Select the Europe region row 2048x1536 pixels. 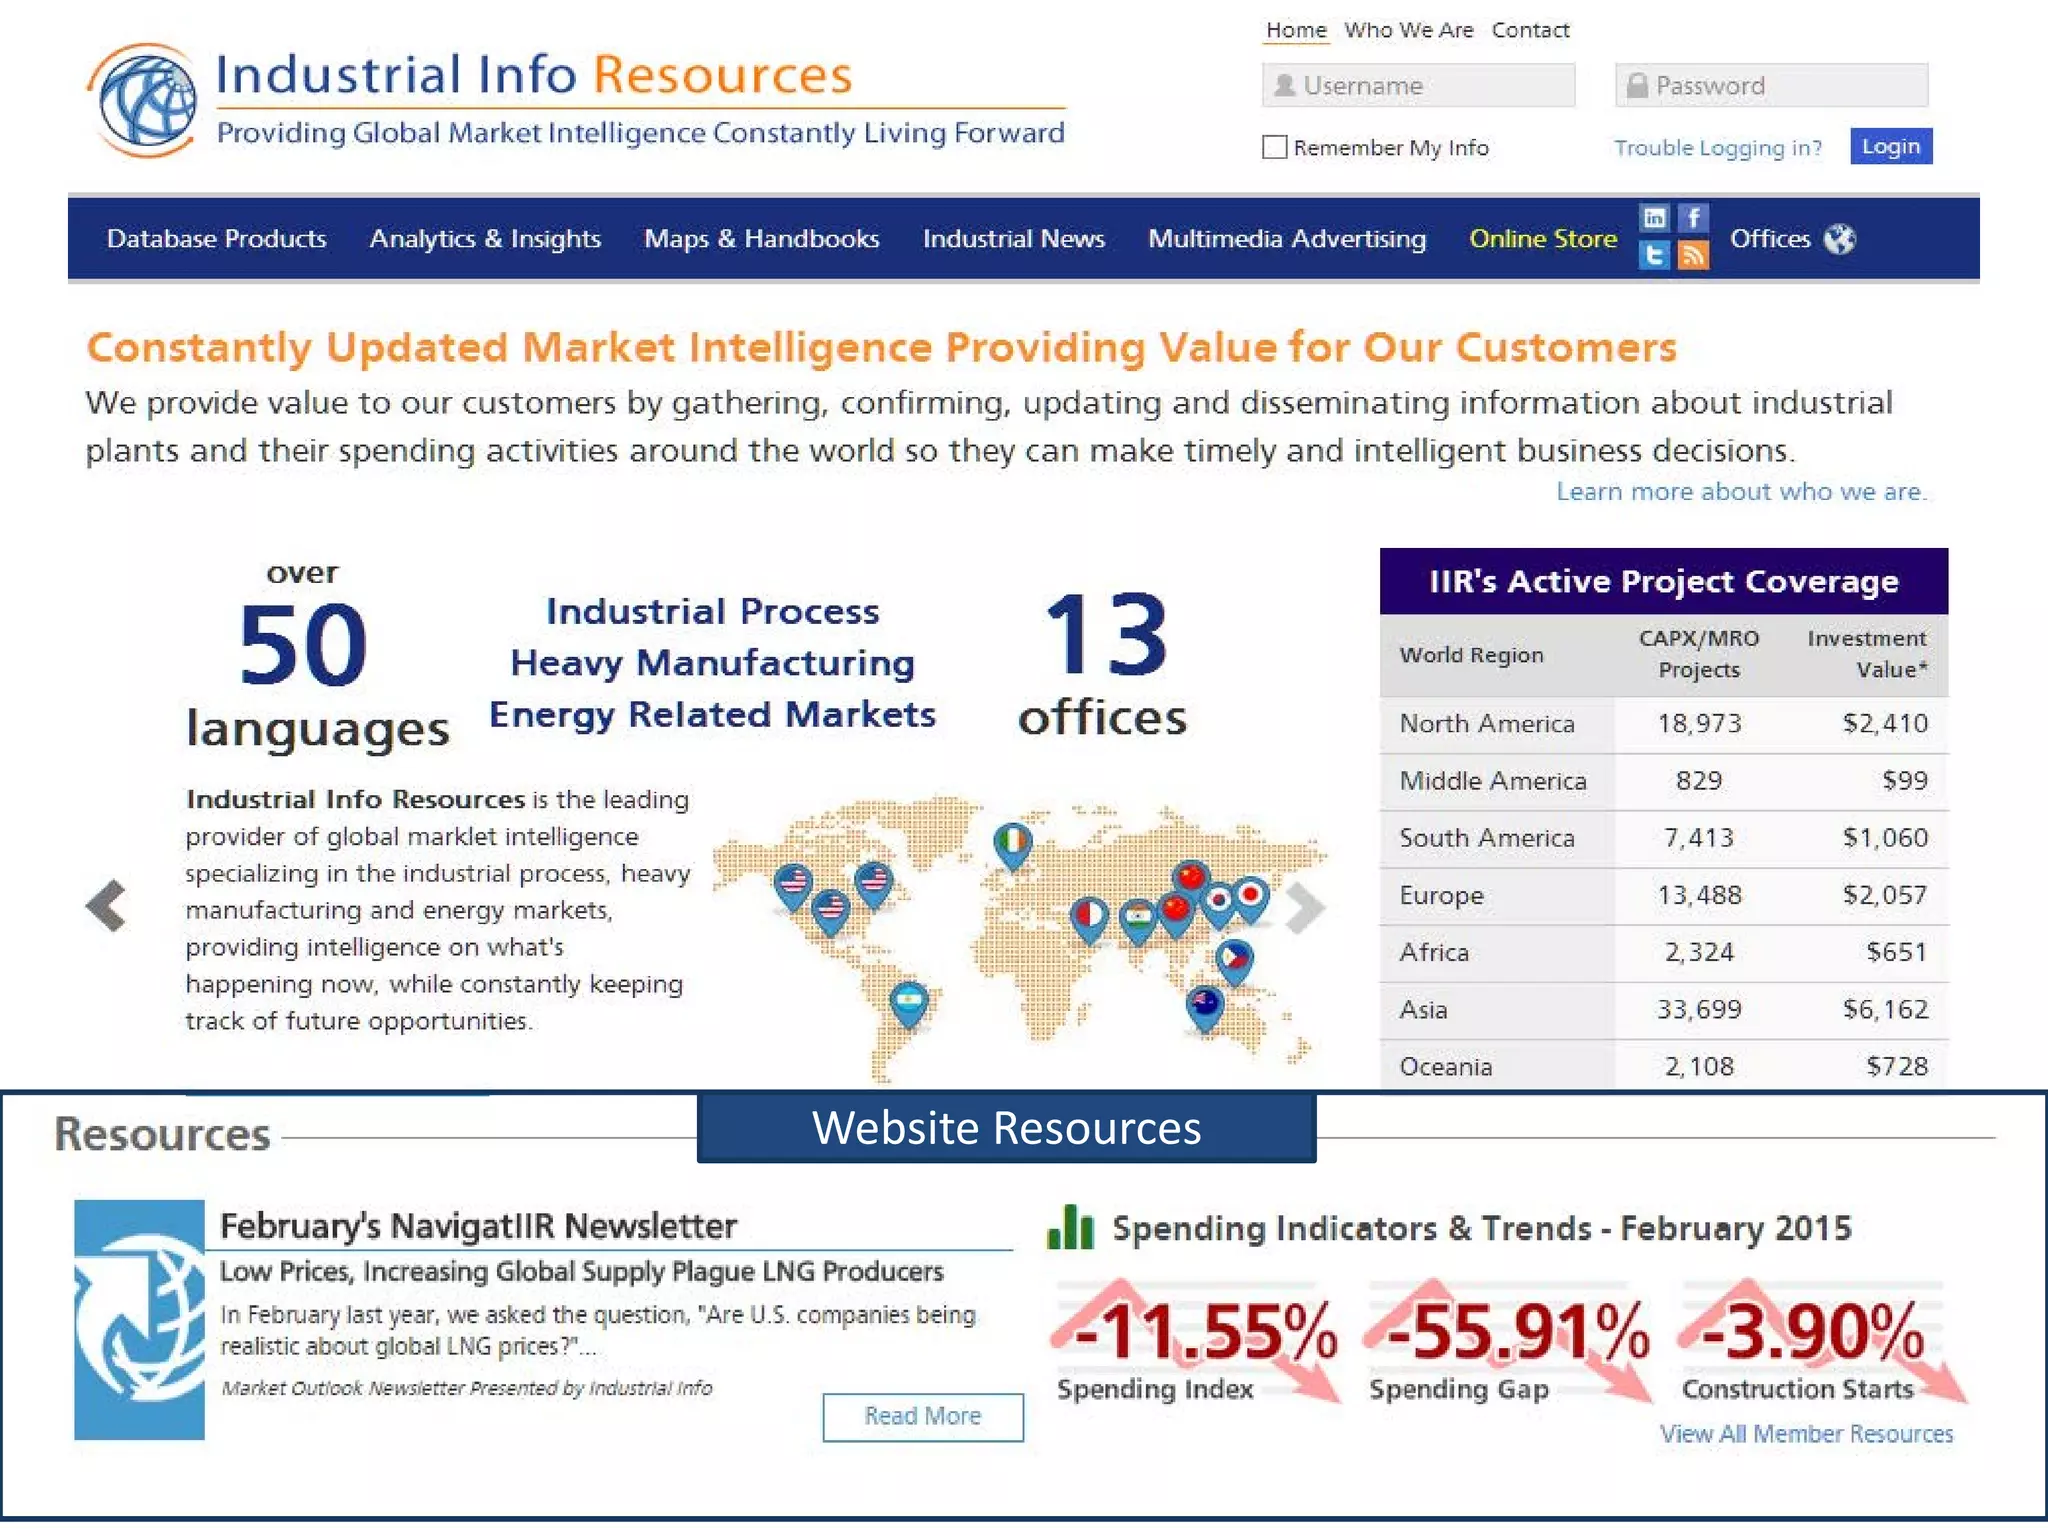point(1664,896)
